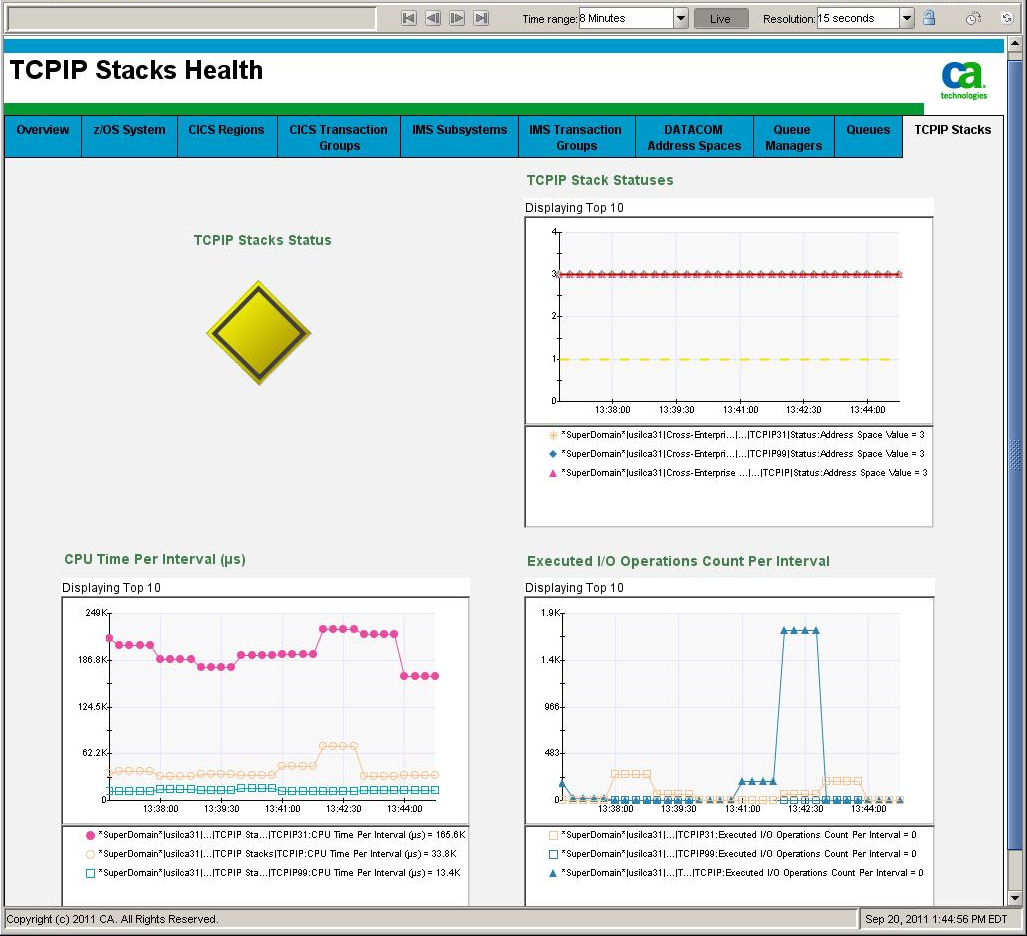Viewport: 1027px width, 936px height.
Task: Open the DATACOM Address Spaces tab
Action: point(694,137)
